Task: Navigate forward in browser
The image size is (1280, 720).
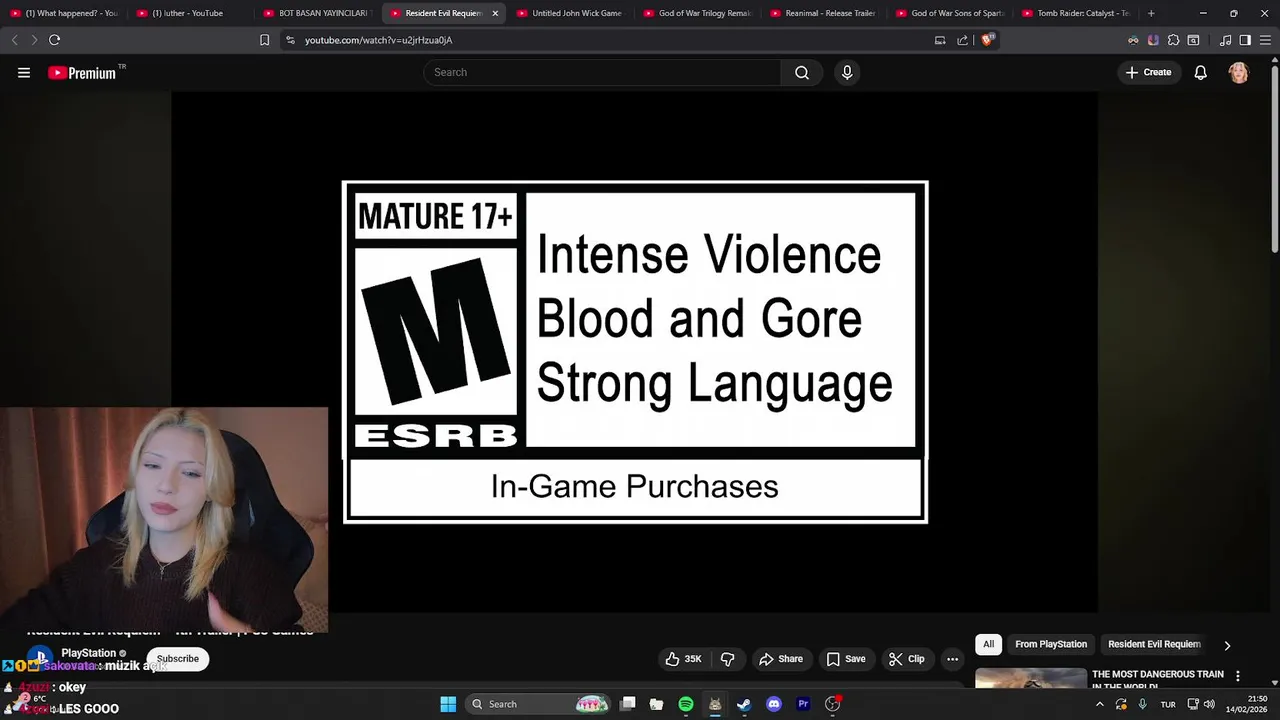Action: [x=33, y=40]
